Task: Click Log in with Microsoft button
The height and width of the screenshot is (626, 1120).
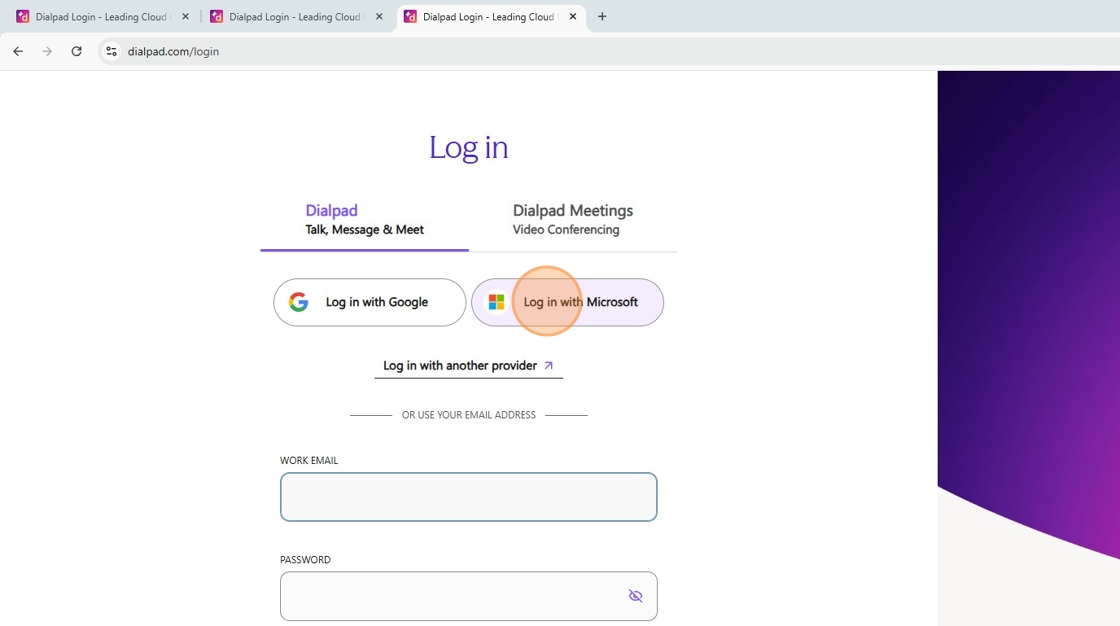Action: [x=567, y=302]
